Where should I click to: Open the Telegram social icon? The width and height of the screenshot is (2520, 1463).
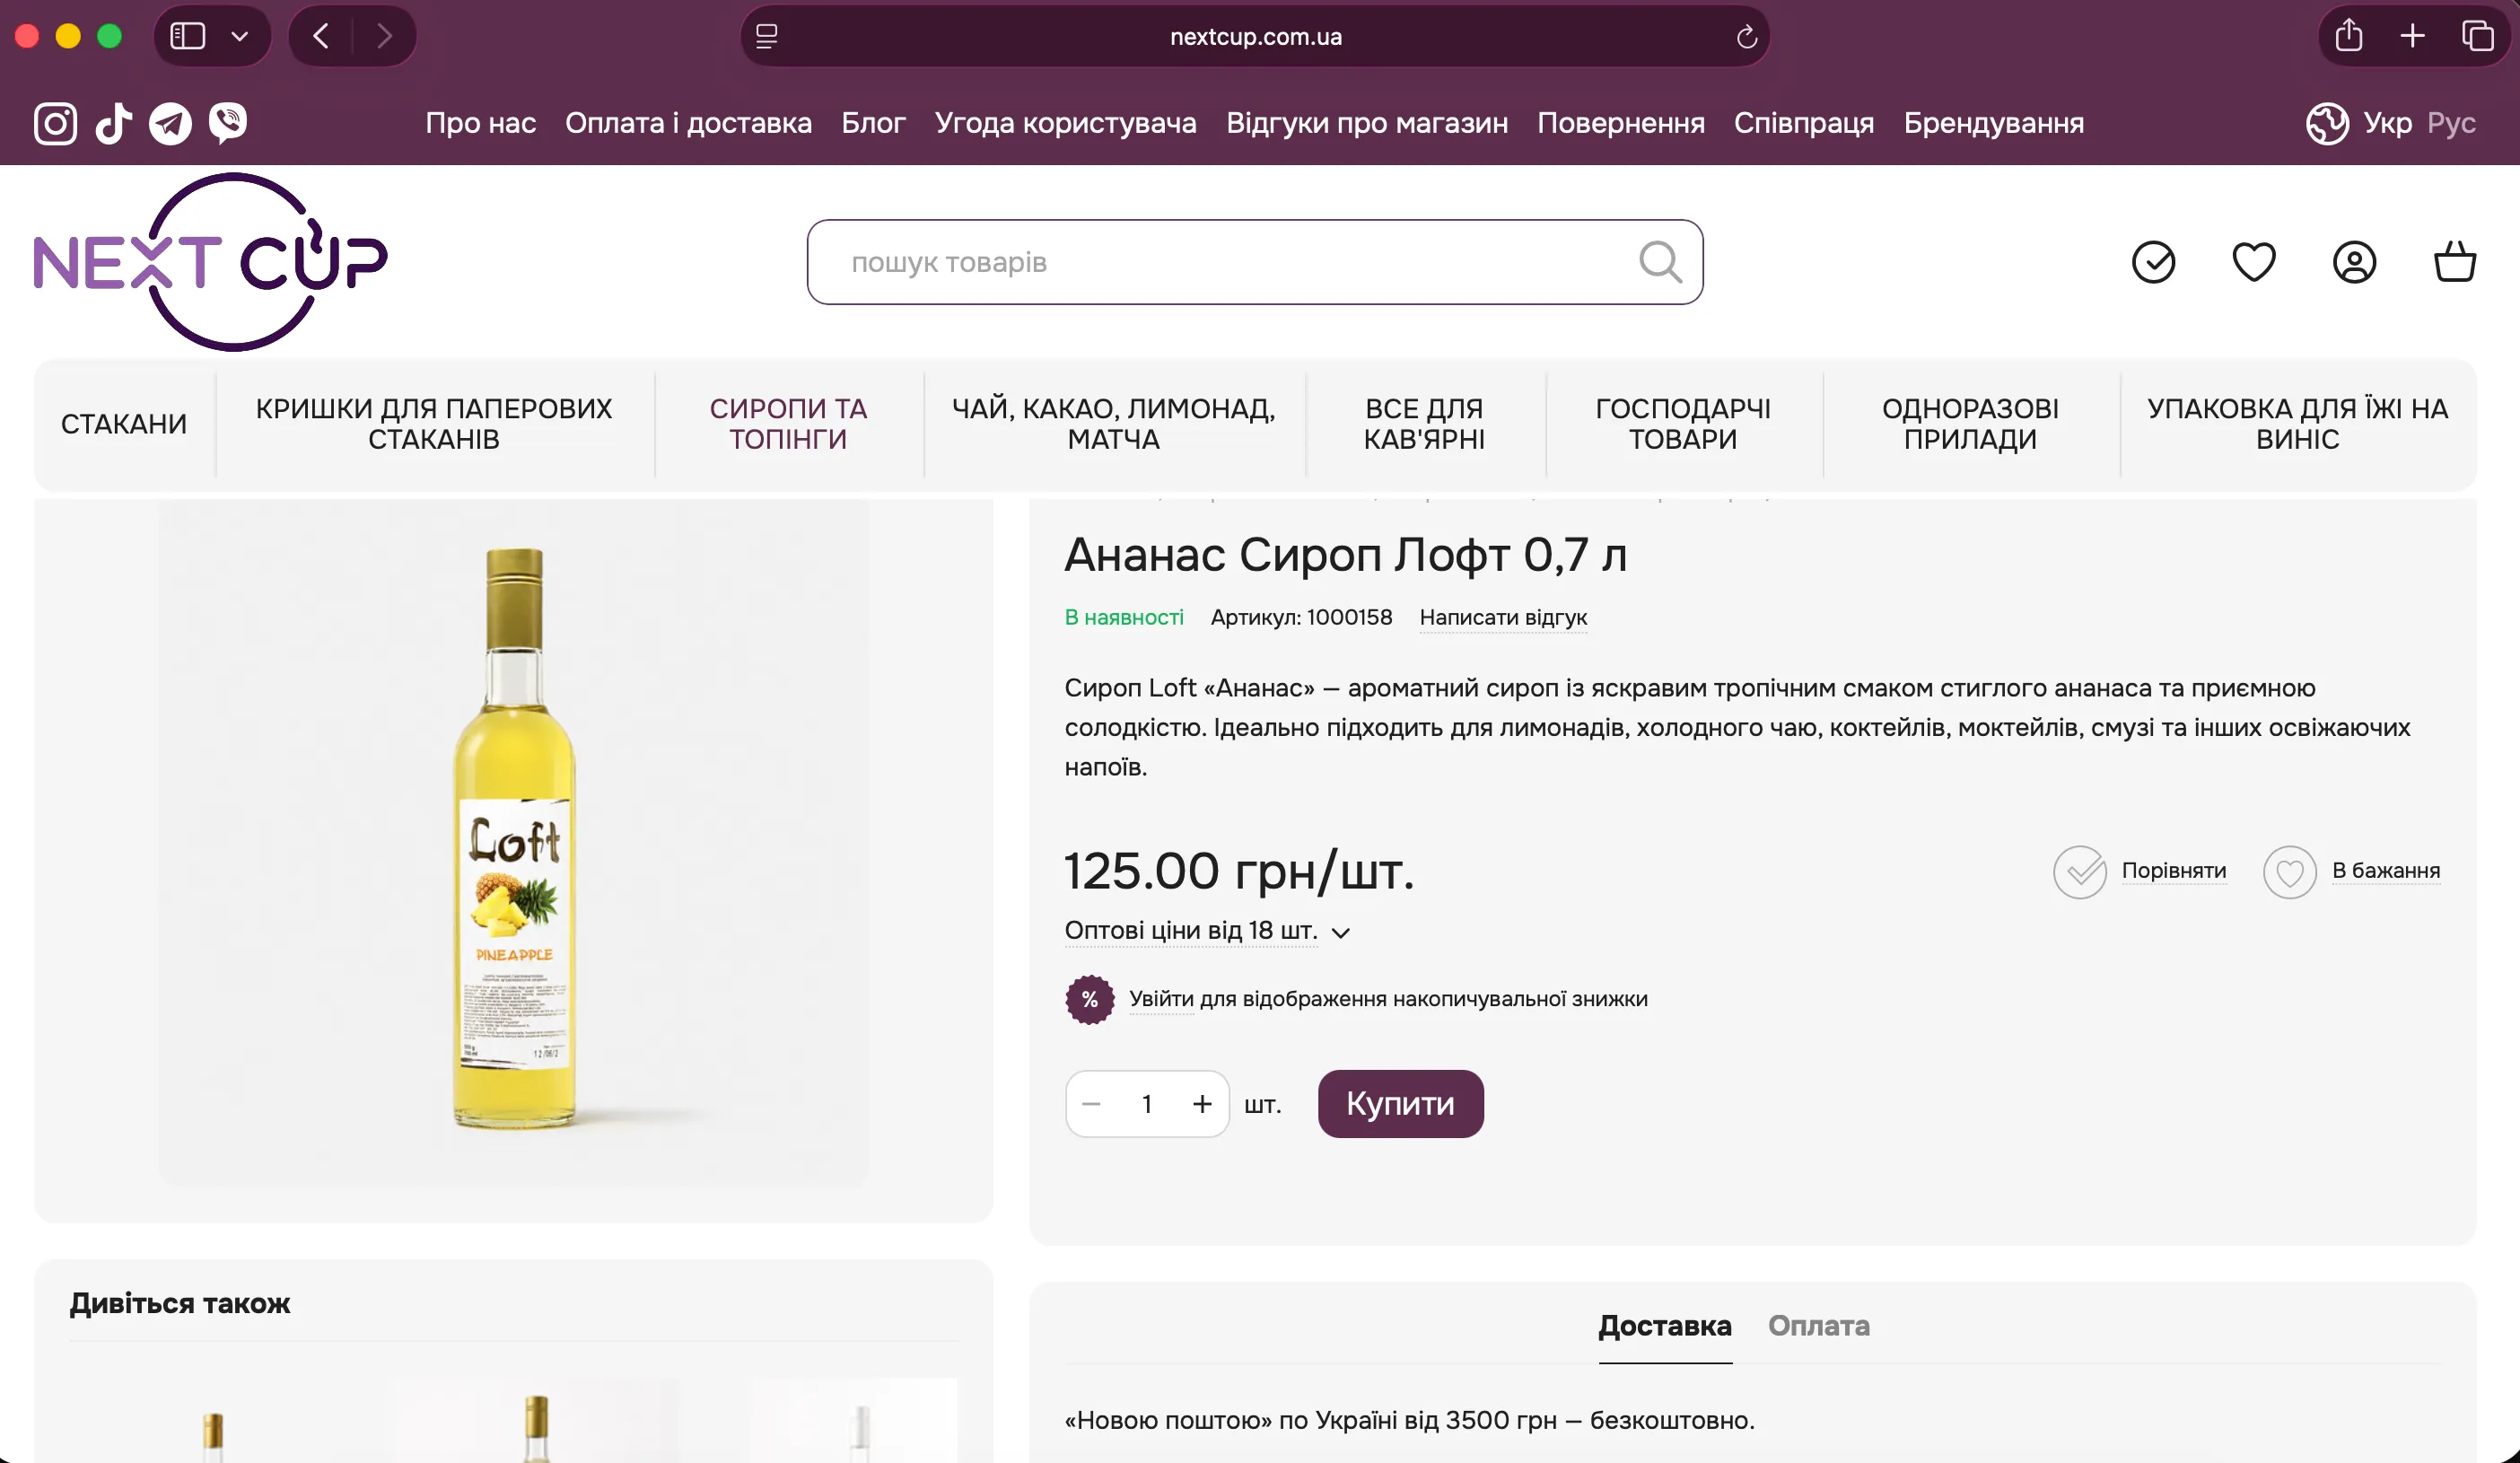pyautogui.click(x=170, y=123)
